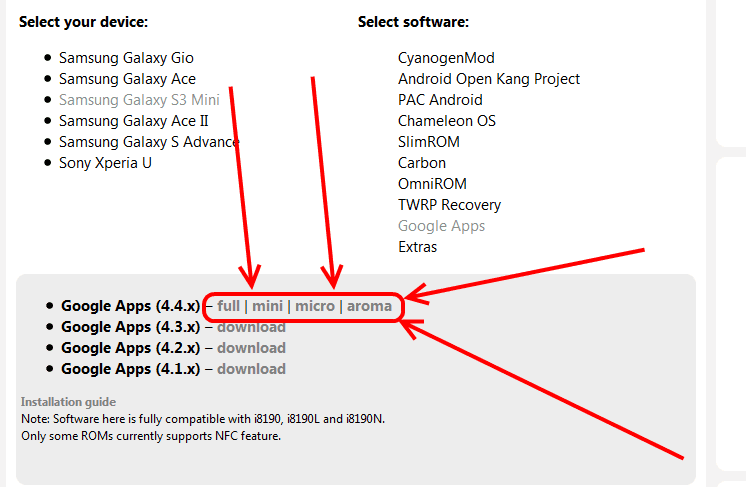This screenshot has height=487, width=746.
Task: Open Extras software category
Action: 417,247
